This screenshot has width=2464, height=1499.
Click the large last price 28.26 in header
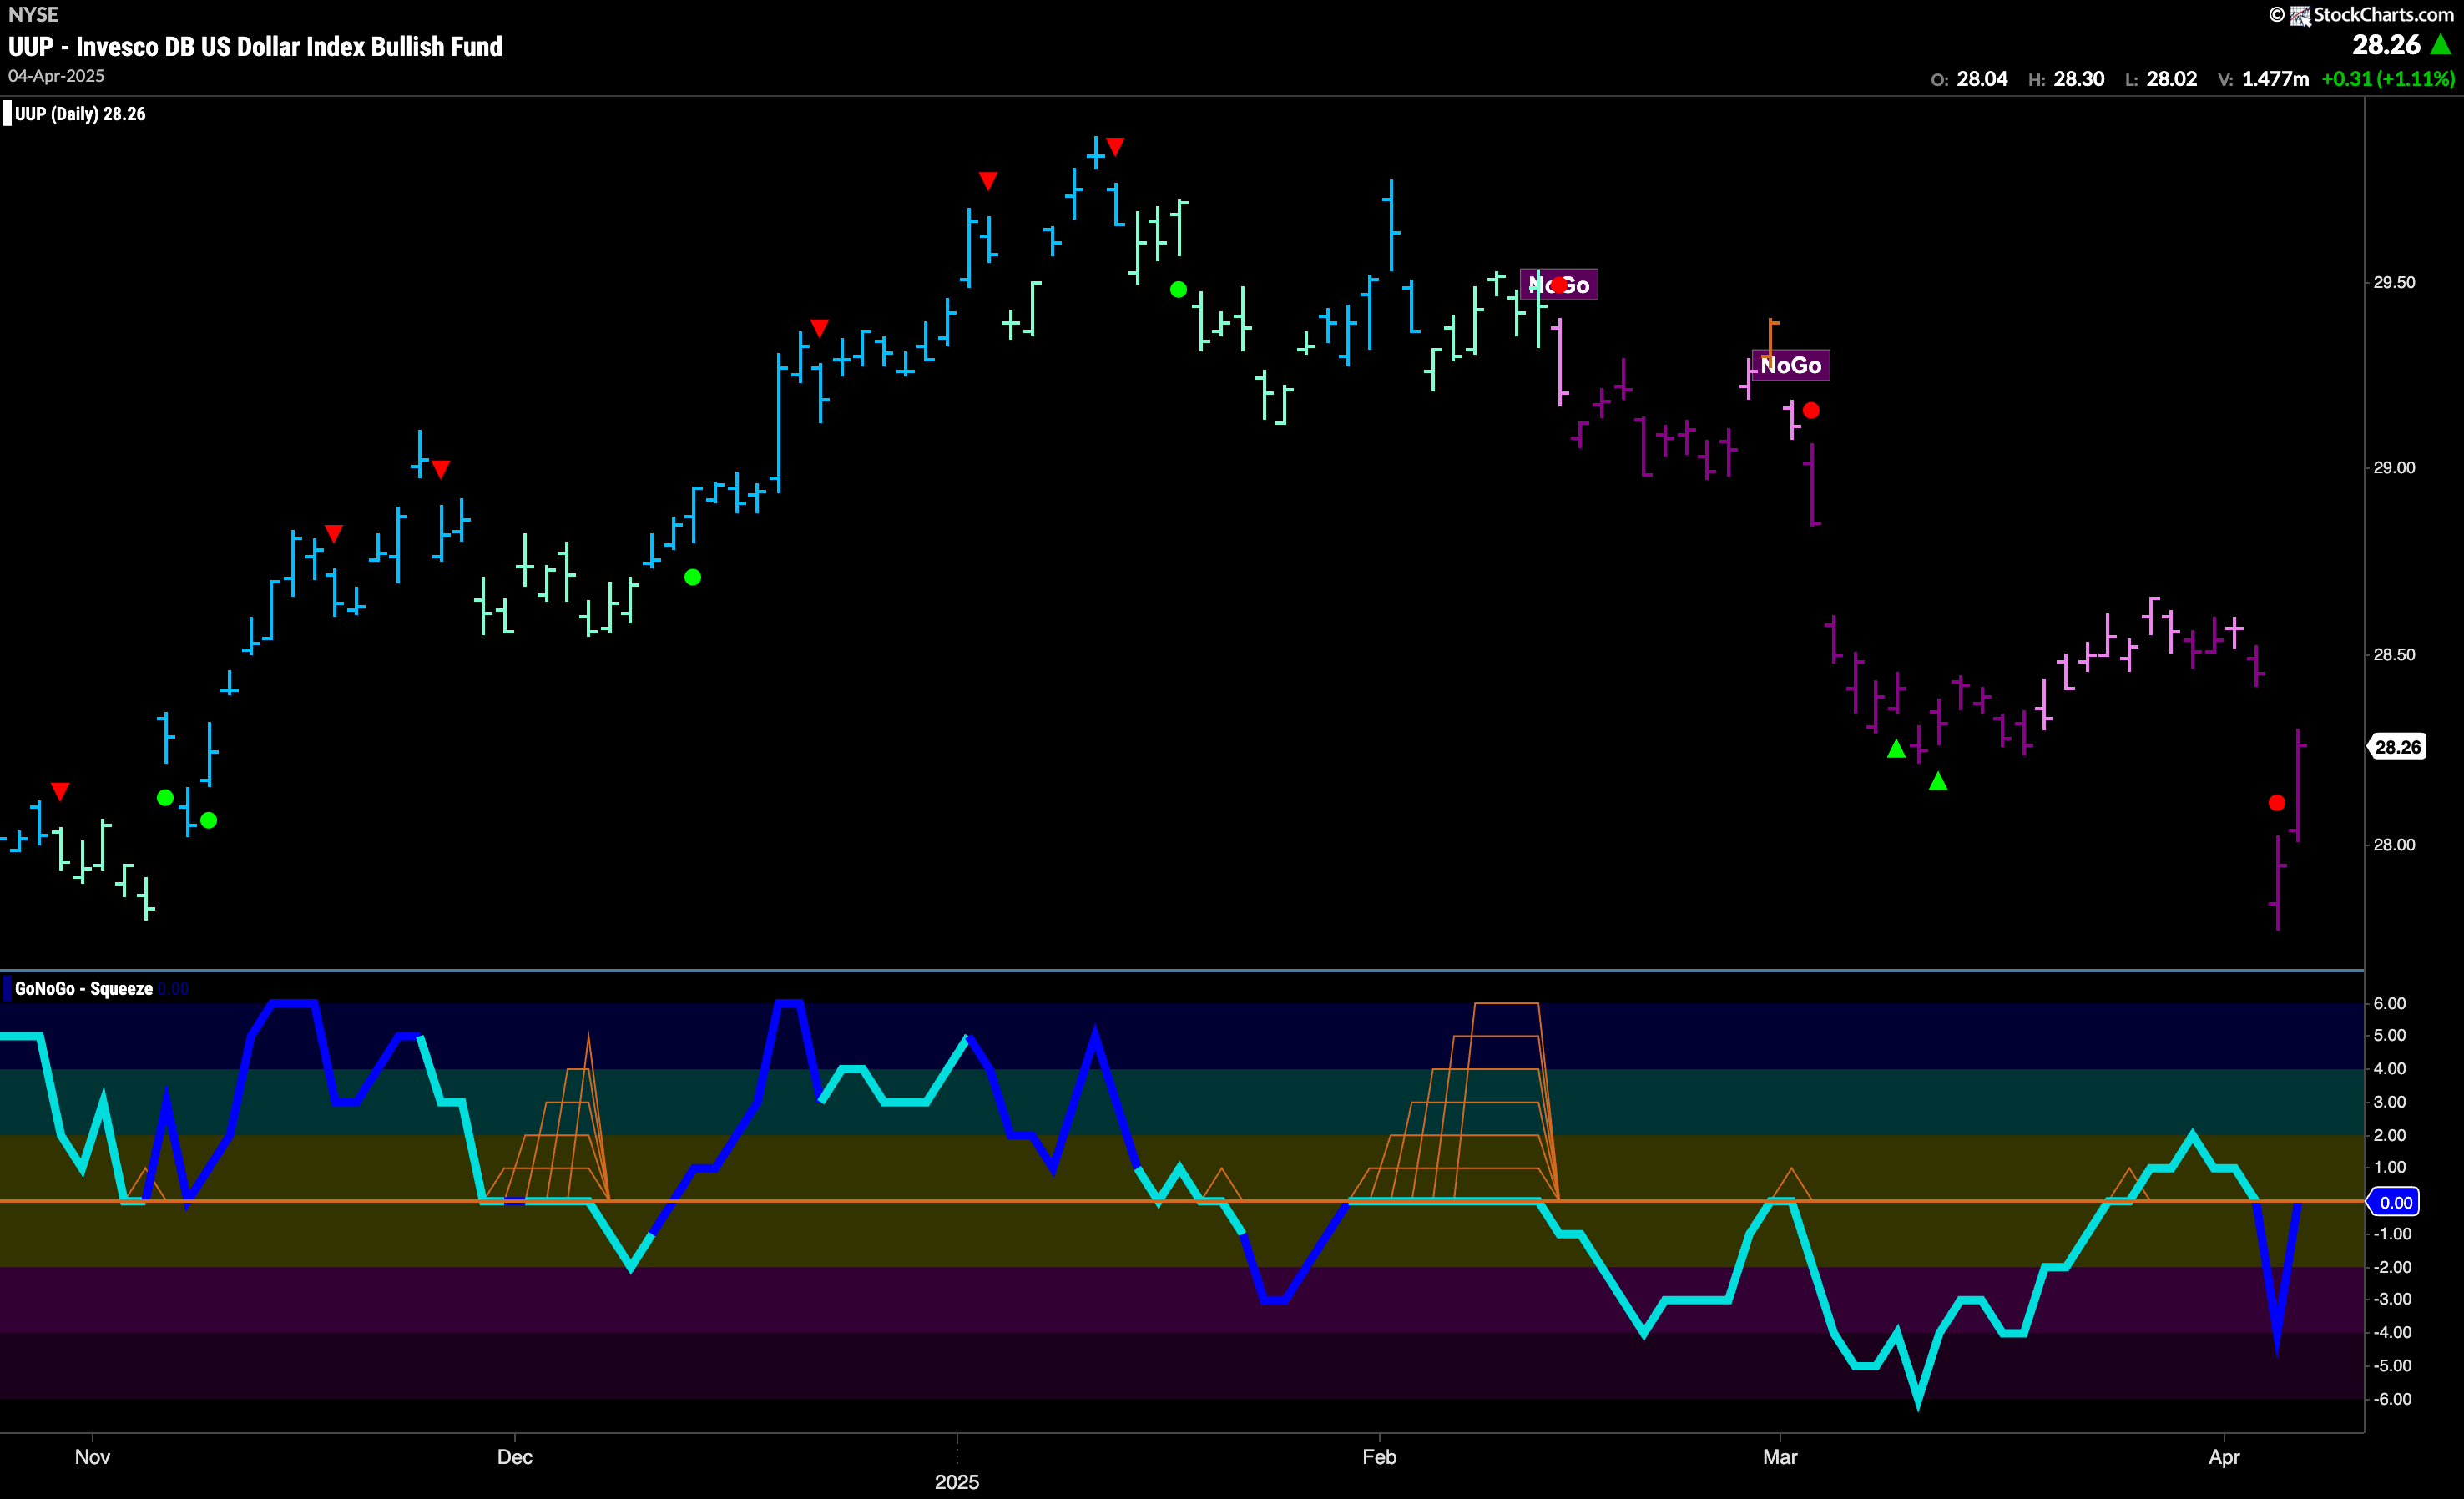point(2386,45)
